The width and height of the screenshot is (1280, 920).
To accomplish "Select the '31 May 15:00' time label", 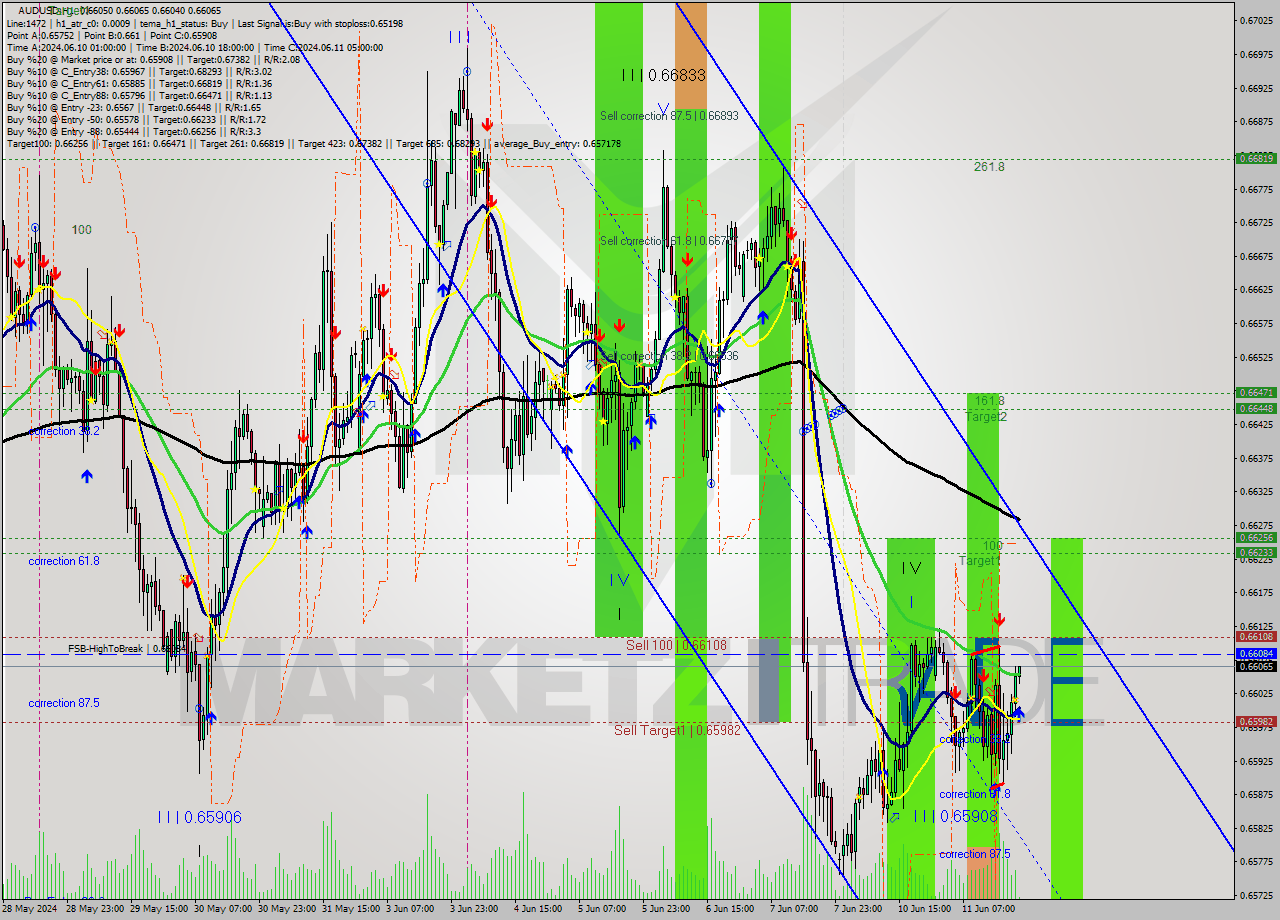I will (353, 909).
